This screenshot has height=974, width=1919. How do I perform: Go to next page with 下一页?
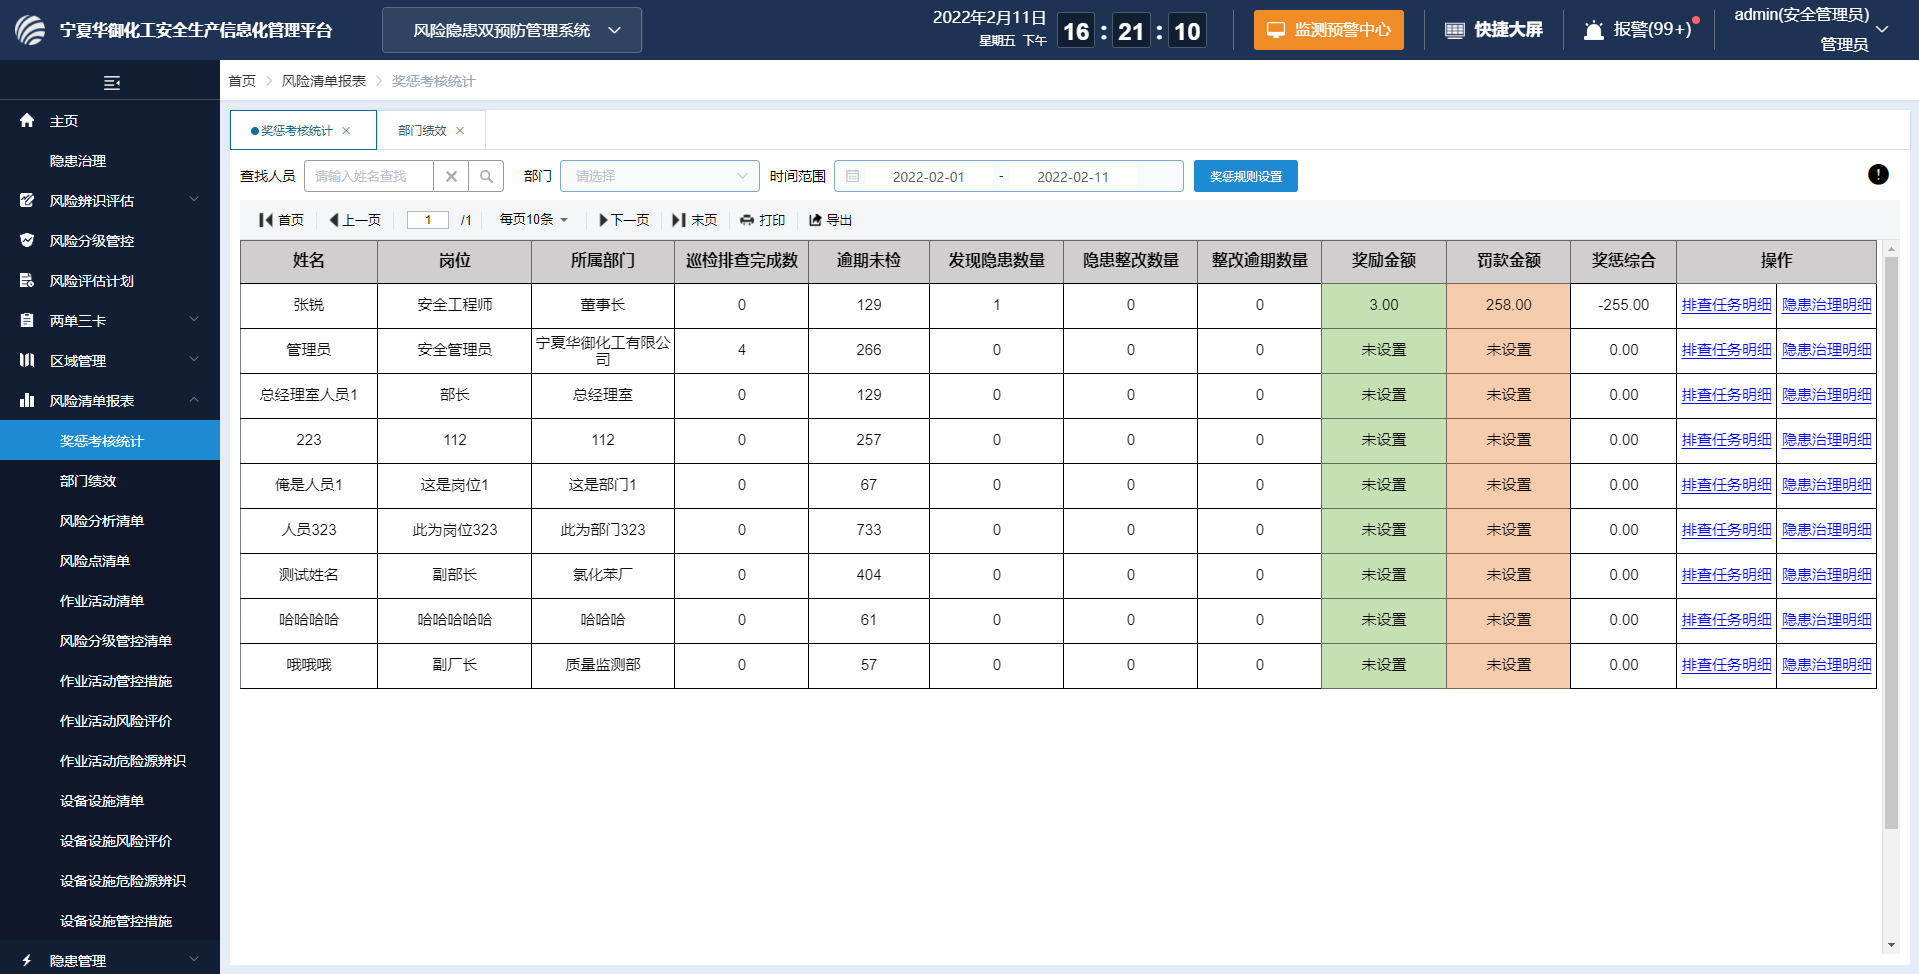point(624,220)
